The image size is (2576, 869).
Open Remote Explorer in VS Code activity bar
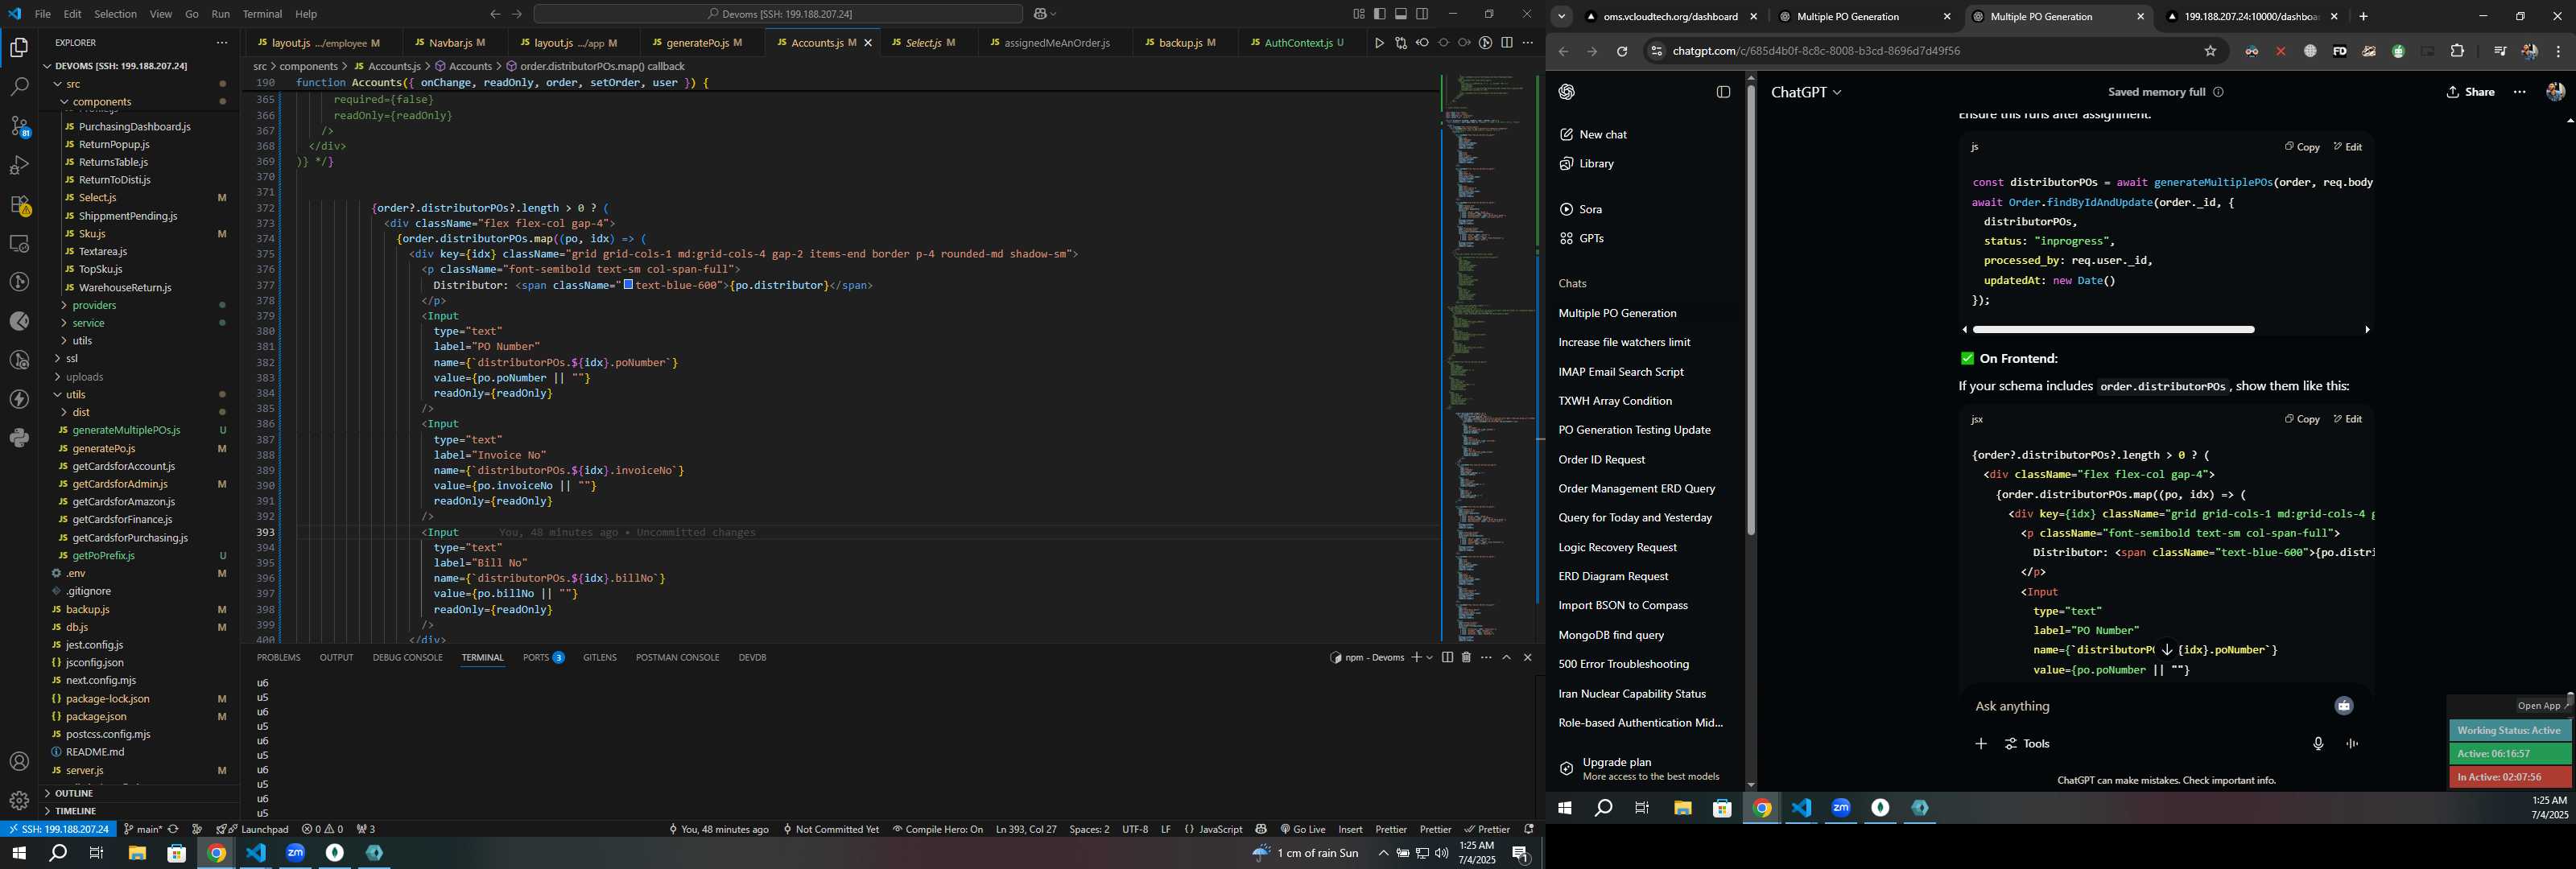tap(19, 243)
